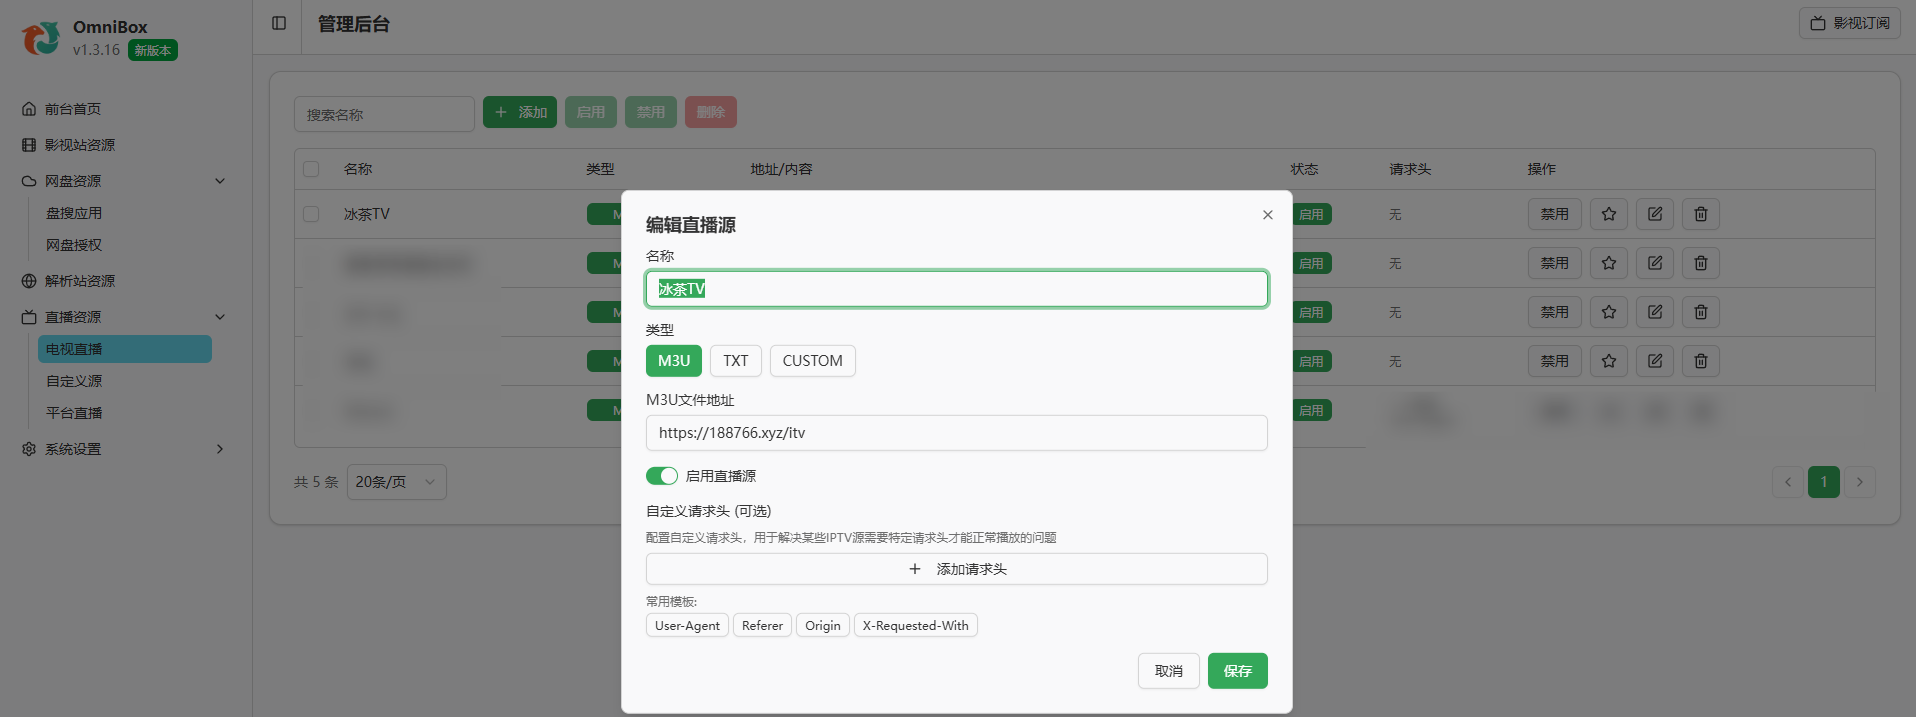Insert the User-Agent header template
This screenshot has width=1916, height=717.
tap(687, 625)
